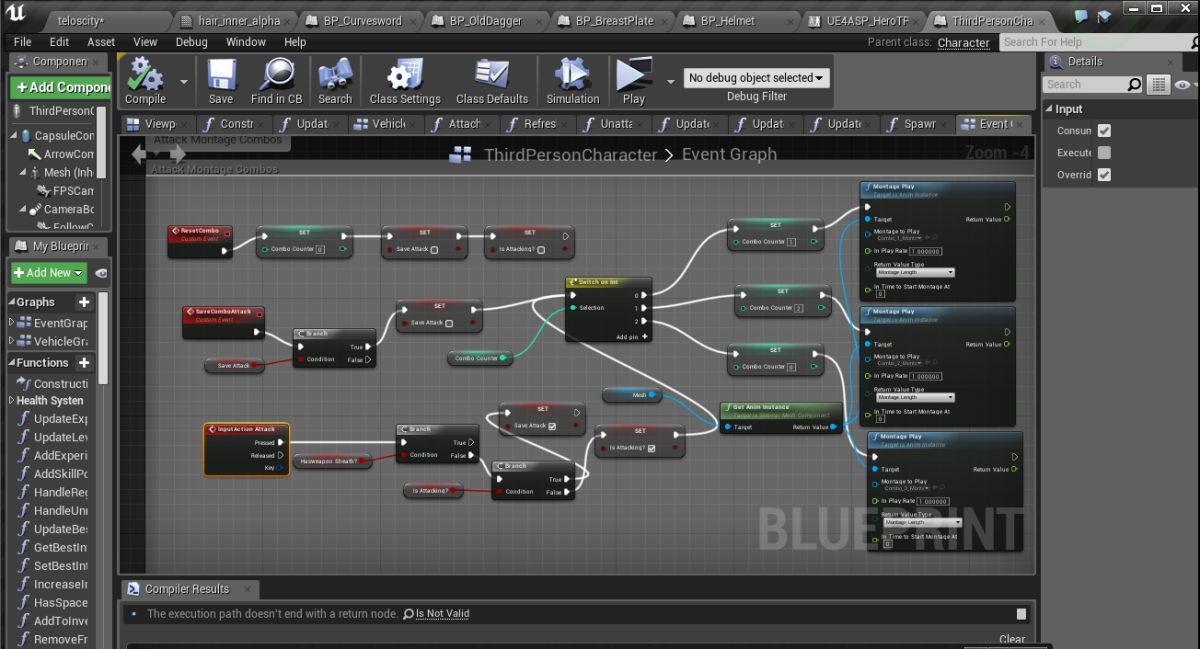Screen dimensions: 1200x649
Task: Click the add plus icon beside Graphs
Action: [x=84, y=302]
